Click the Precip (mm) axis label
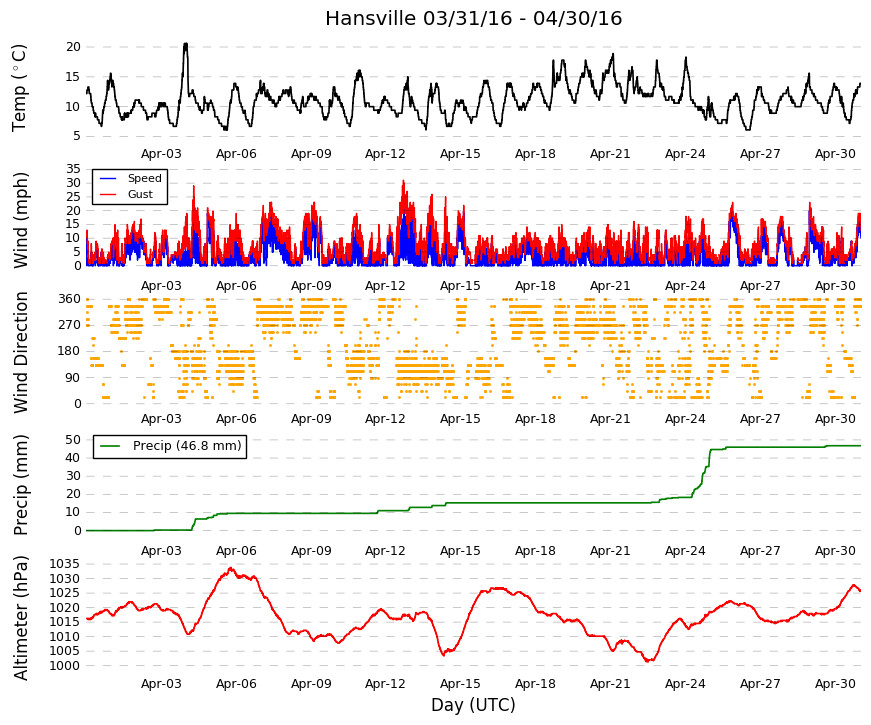Screen dimensions: 871x725 (x=21, y=485)
